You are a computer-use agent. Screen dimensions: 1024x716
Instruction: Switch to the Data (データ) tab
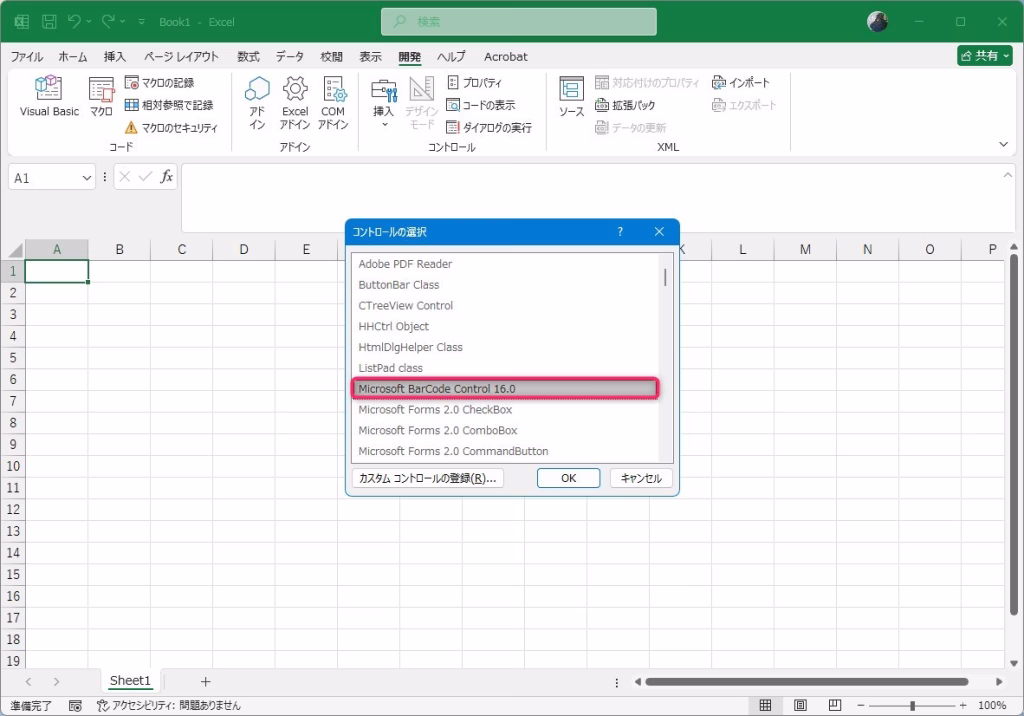coord(289,57)
